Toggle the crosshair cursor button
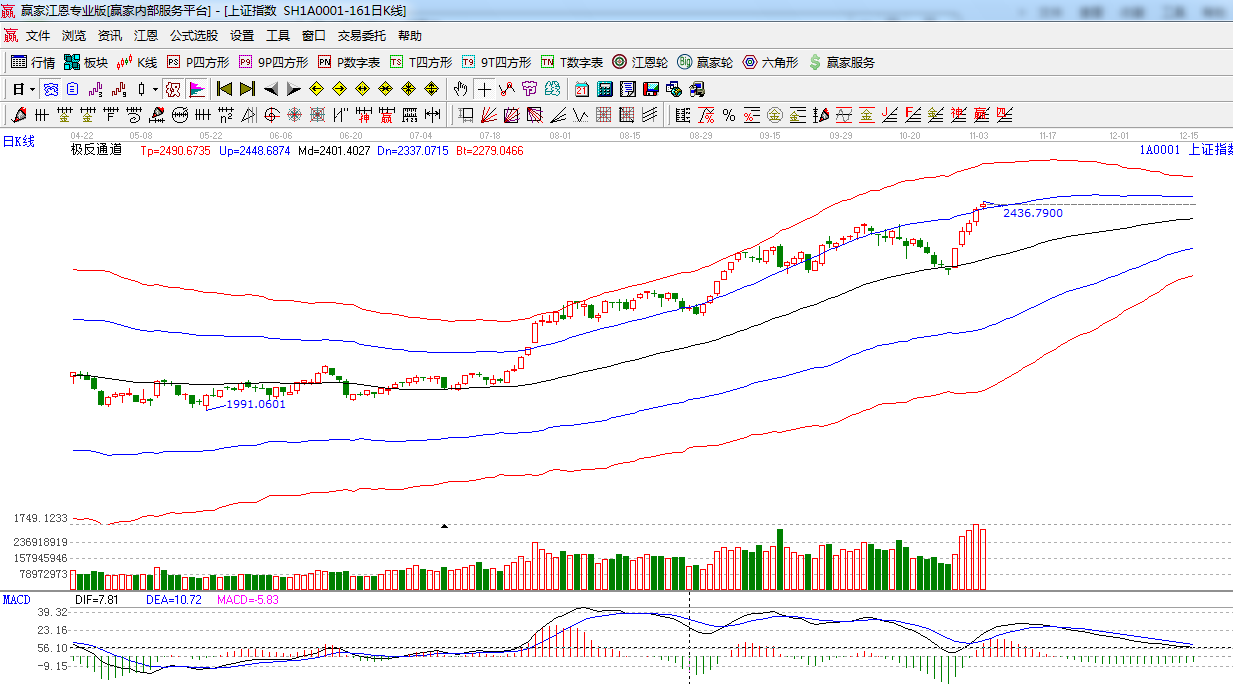 484,89
